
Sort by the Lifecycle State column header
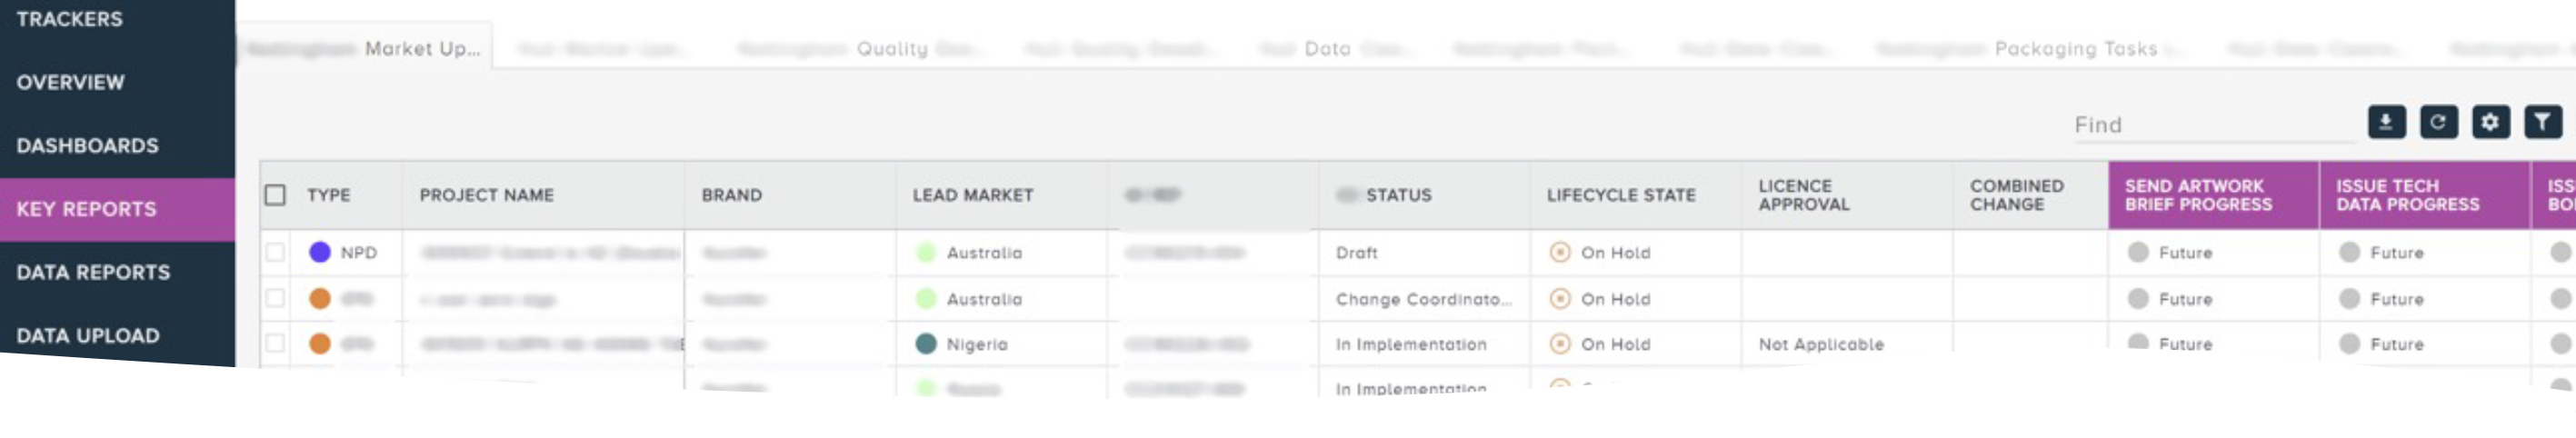pyautogui.click(x=1621, y=195)
